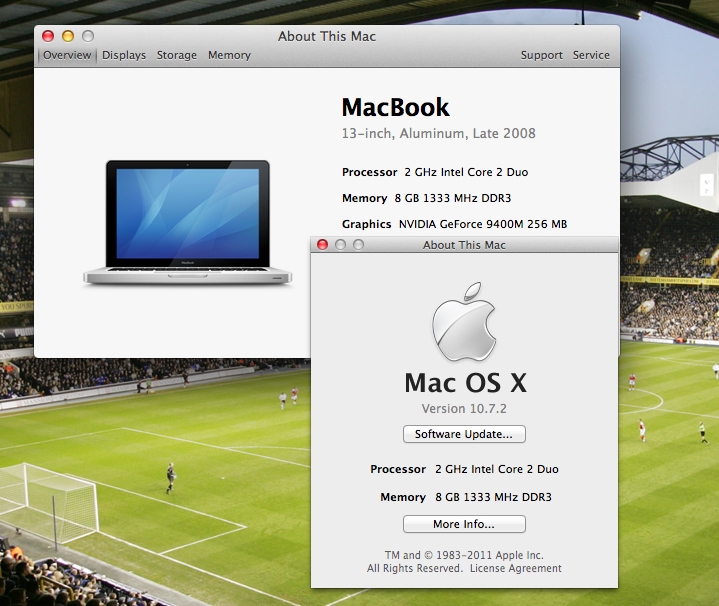
Task: Click the Mac OS X title text
Action: [465, 383]
